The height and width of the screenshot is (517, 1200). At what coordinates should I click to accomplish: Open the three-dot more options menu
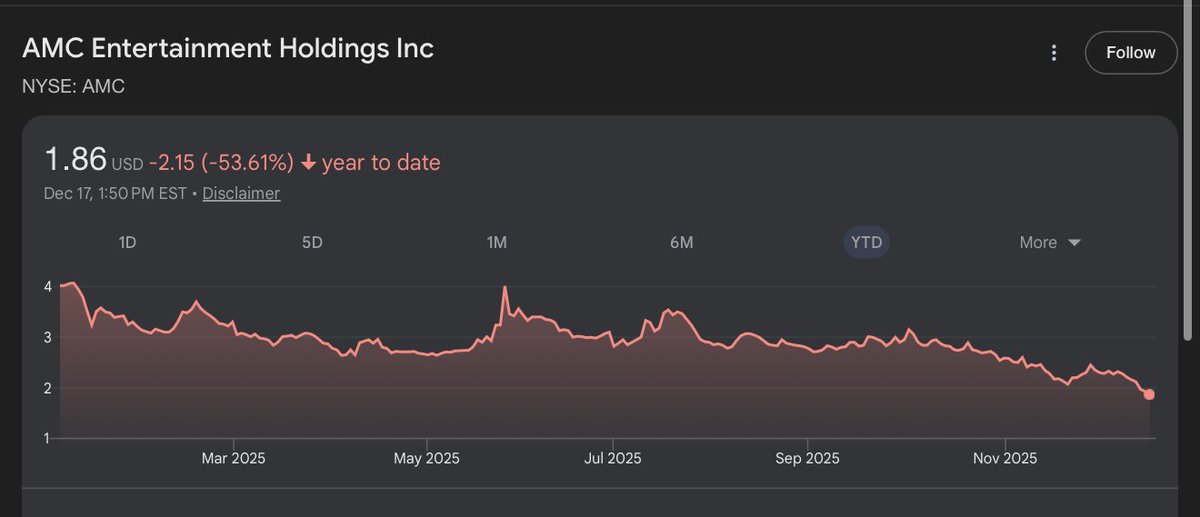point(1053,53)
